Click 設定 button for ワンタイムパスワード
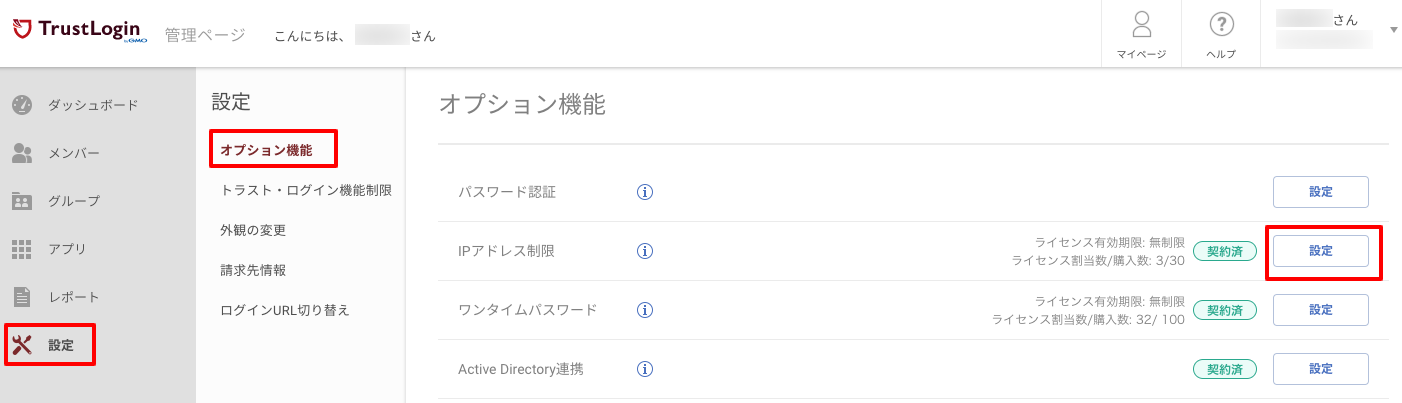 pos(1320,310)
